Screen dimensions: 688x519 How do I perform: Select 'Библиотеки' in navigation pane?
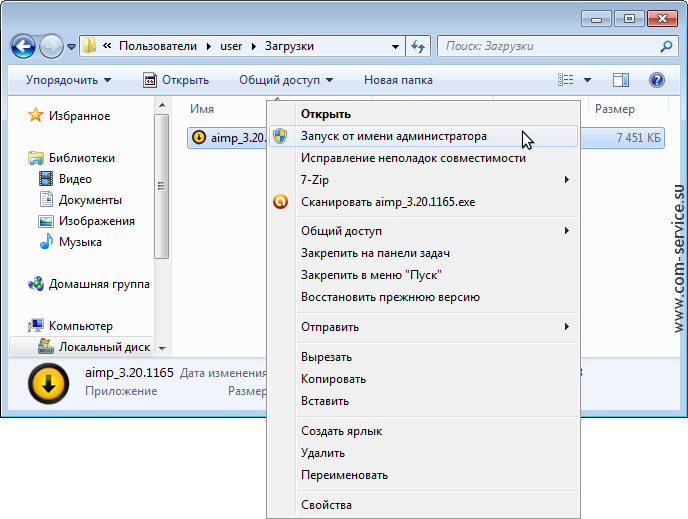coord(71,158)
